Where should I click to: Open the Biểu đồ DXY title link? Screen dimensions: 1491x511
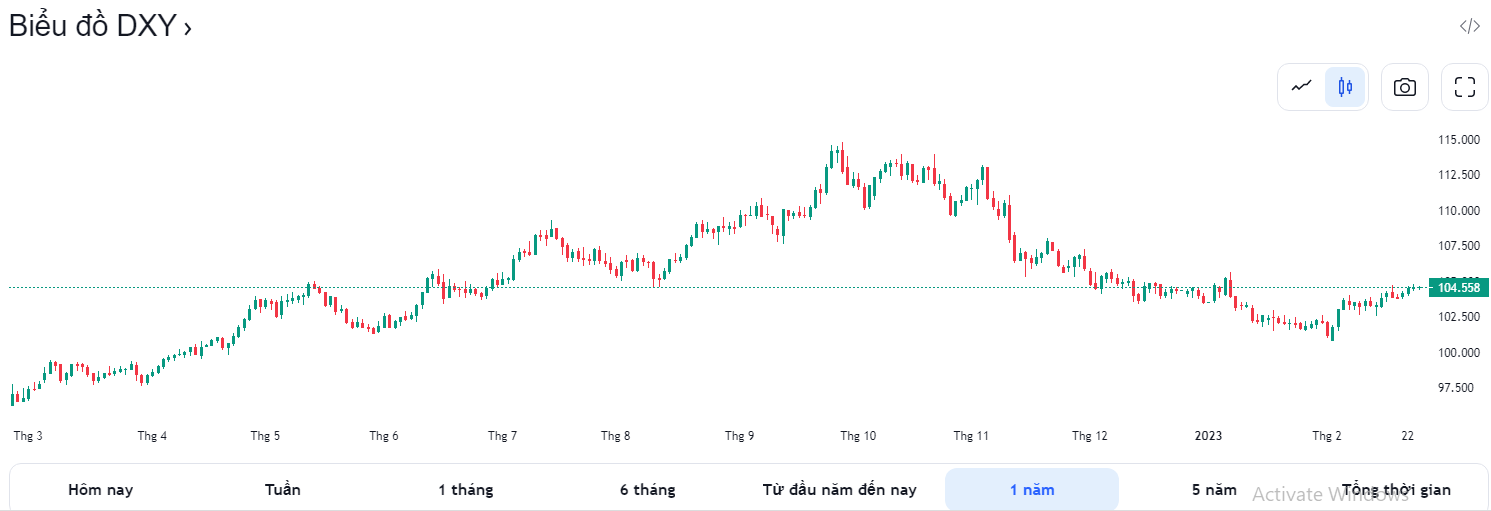pyautogui.click(x=93, y=27)
